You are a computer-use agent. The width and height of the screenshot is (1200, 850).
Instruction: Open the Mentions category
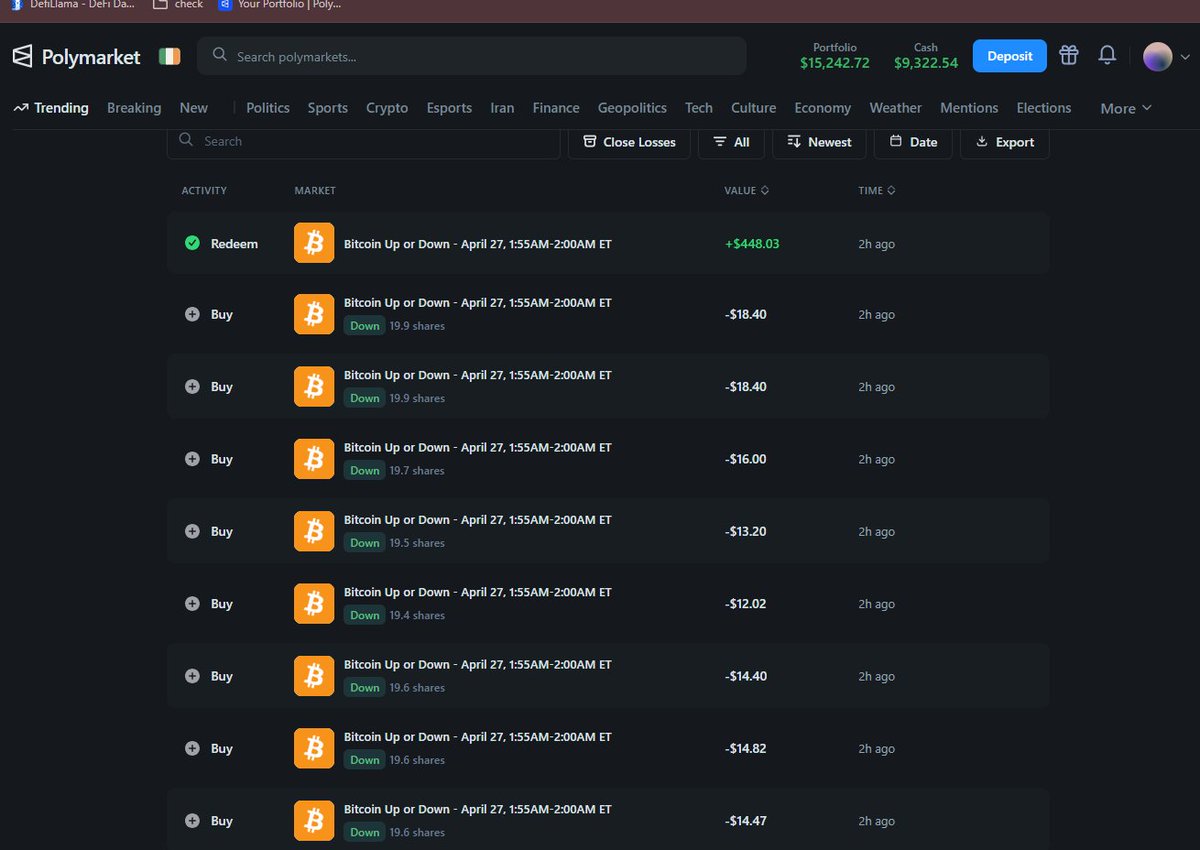tap(969, 108)
